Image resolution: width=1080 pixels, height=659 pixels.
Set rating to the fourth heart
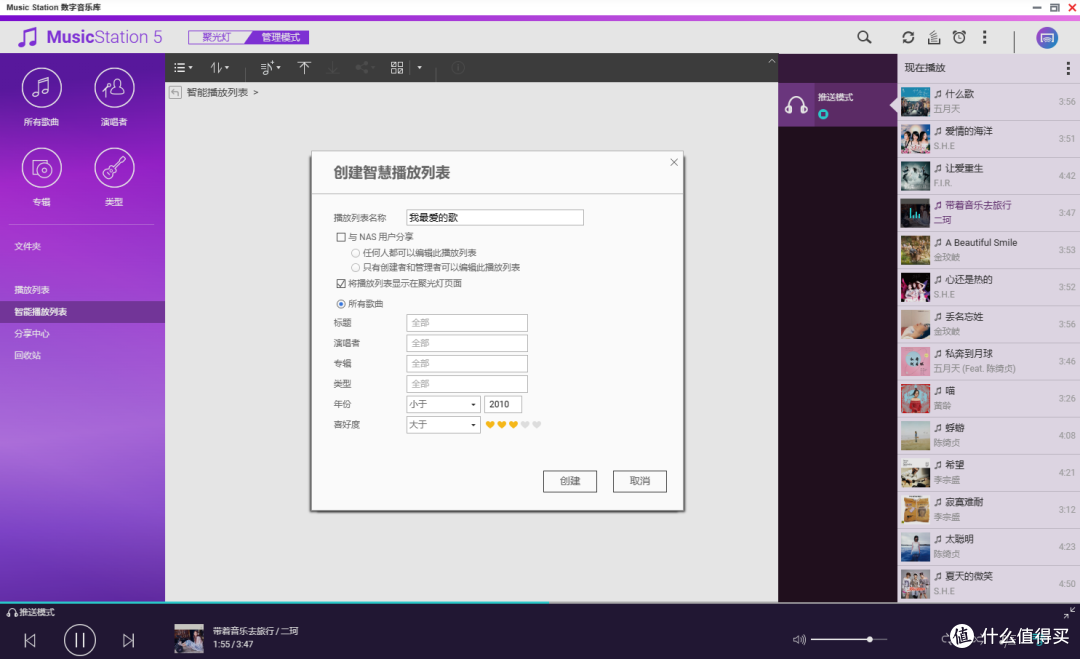(x=525, y=425)
